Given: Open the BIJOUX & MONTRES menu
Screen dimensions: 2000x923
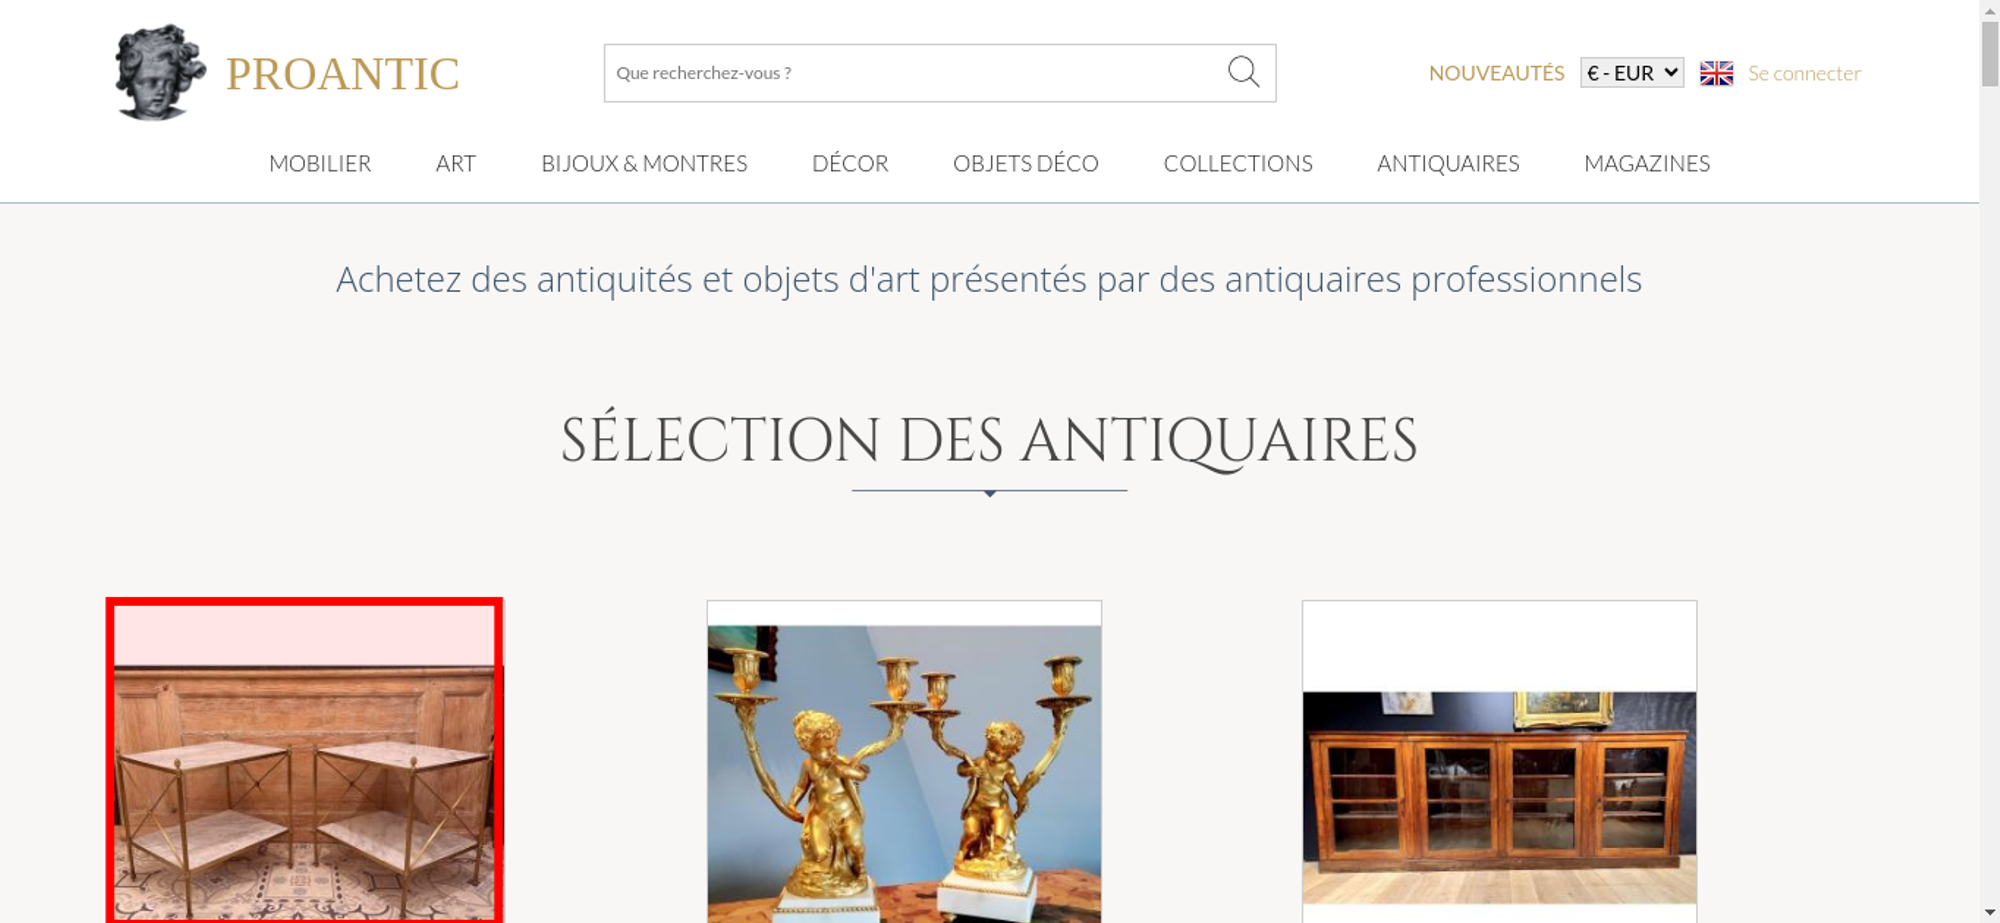Looking at the screenshot, I should (x=644, y=163).
